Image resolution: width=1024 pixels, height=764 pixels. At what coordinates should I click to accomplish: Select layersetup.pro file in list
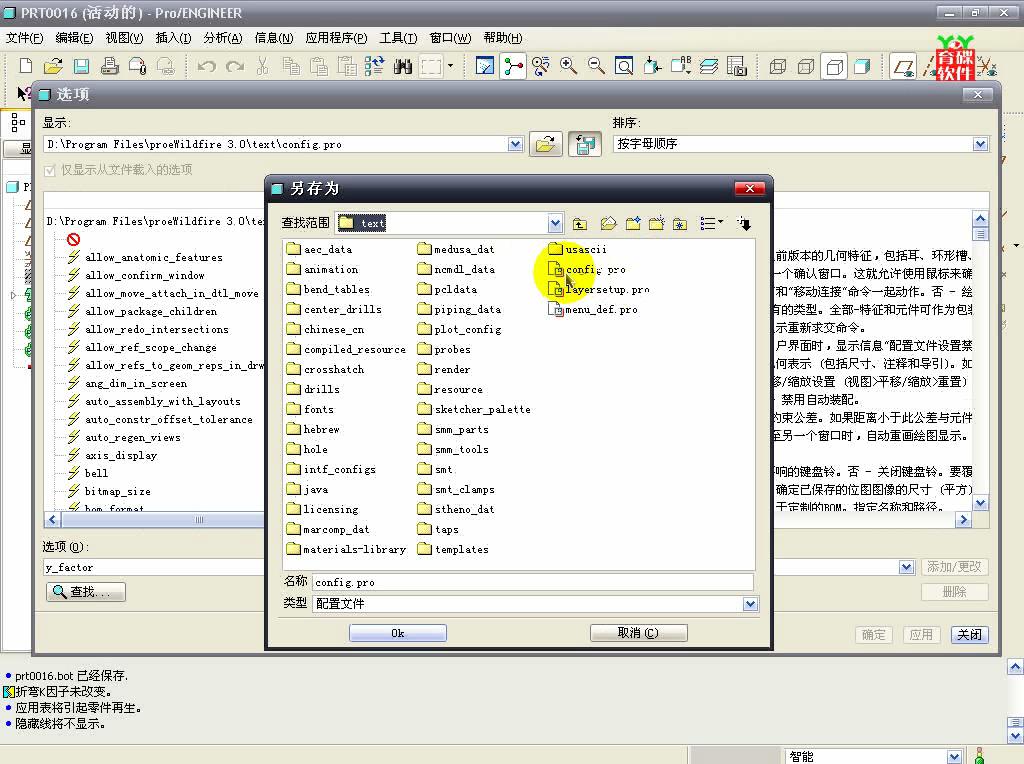[598, 289]
